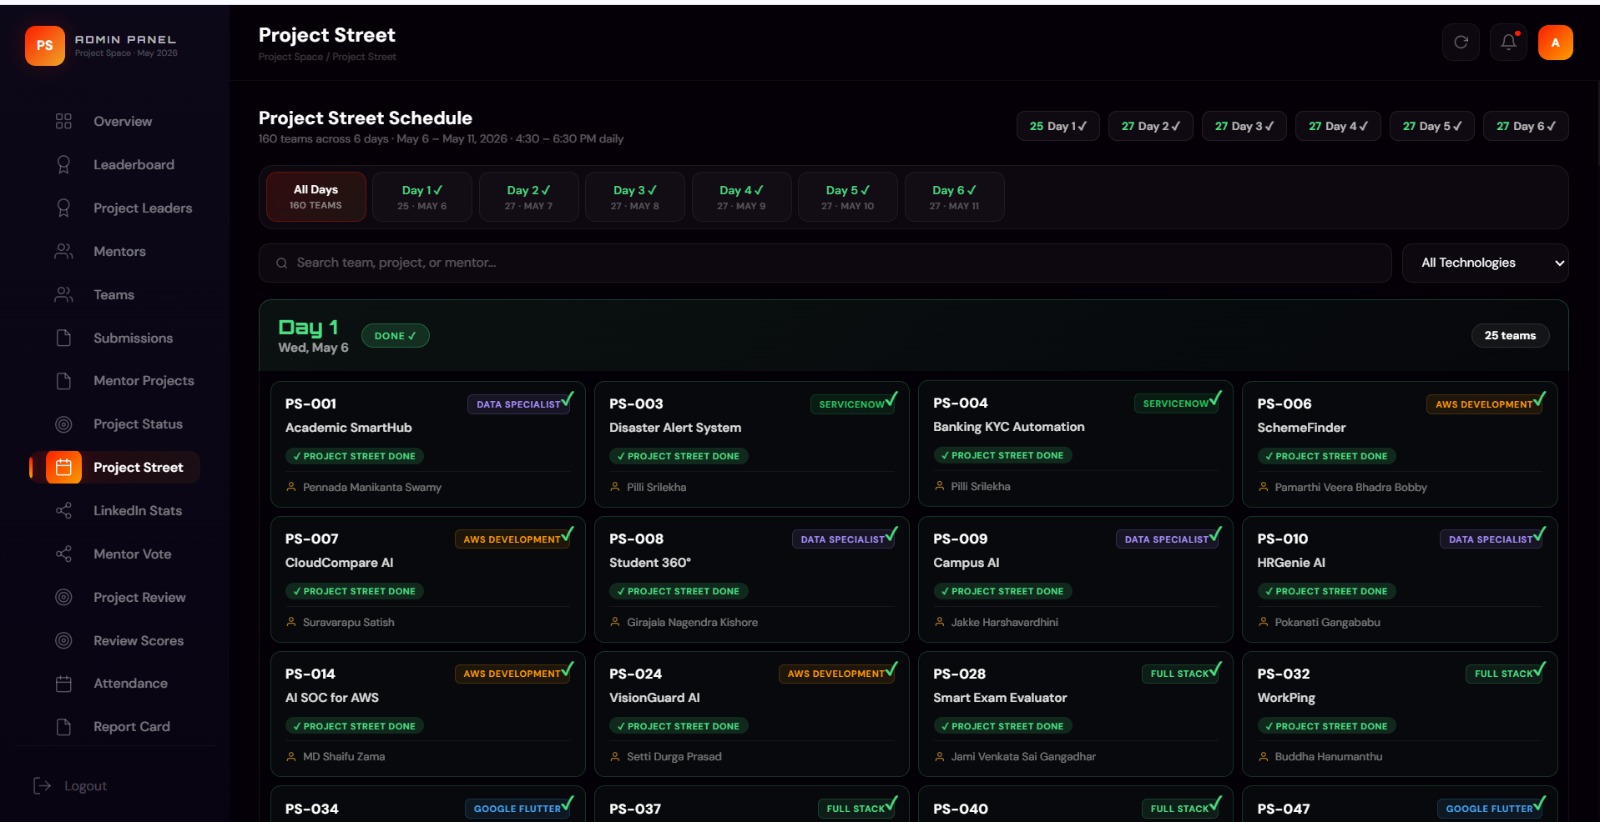Viewport: 1600px width, 822px height.
Task: Switch to Day 1 May 6 tab
Action: pos(422,197)
